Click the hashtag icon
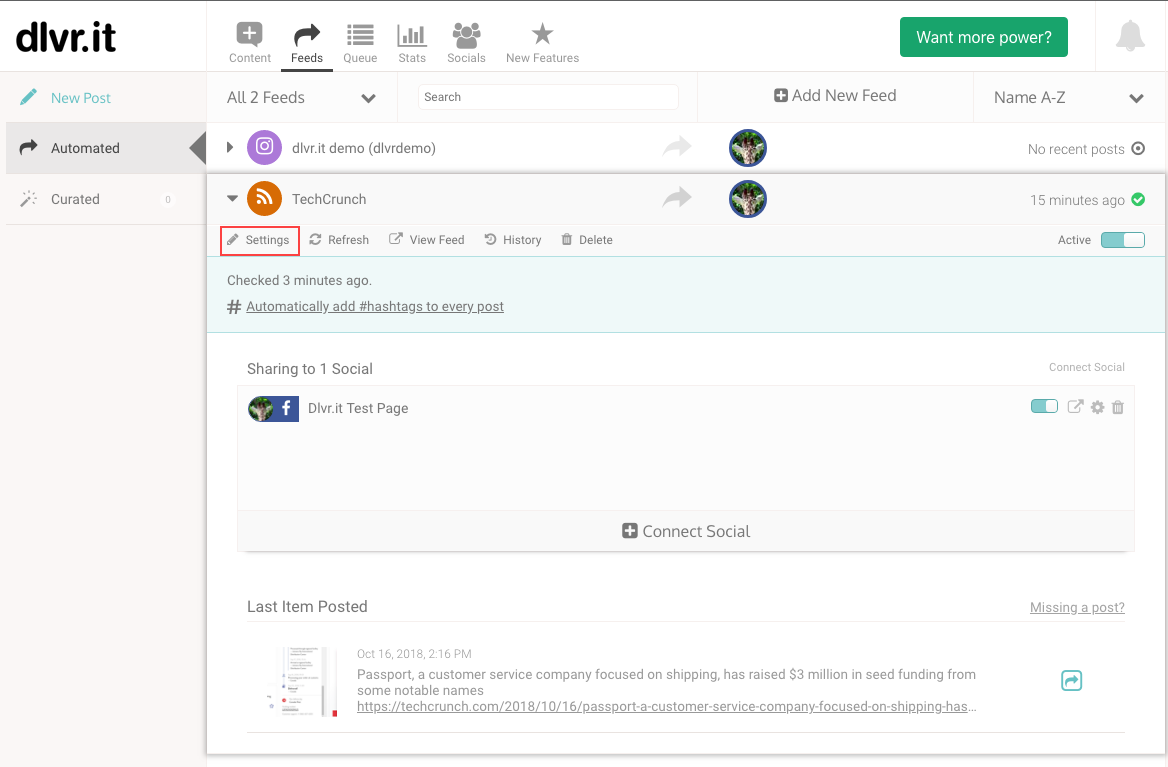This screenshot has width=1168, height=767. coord(234,307)
